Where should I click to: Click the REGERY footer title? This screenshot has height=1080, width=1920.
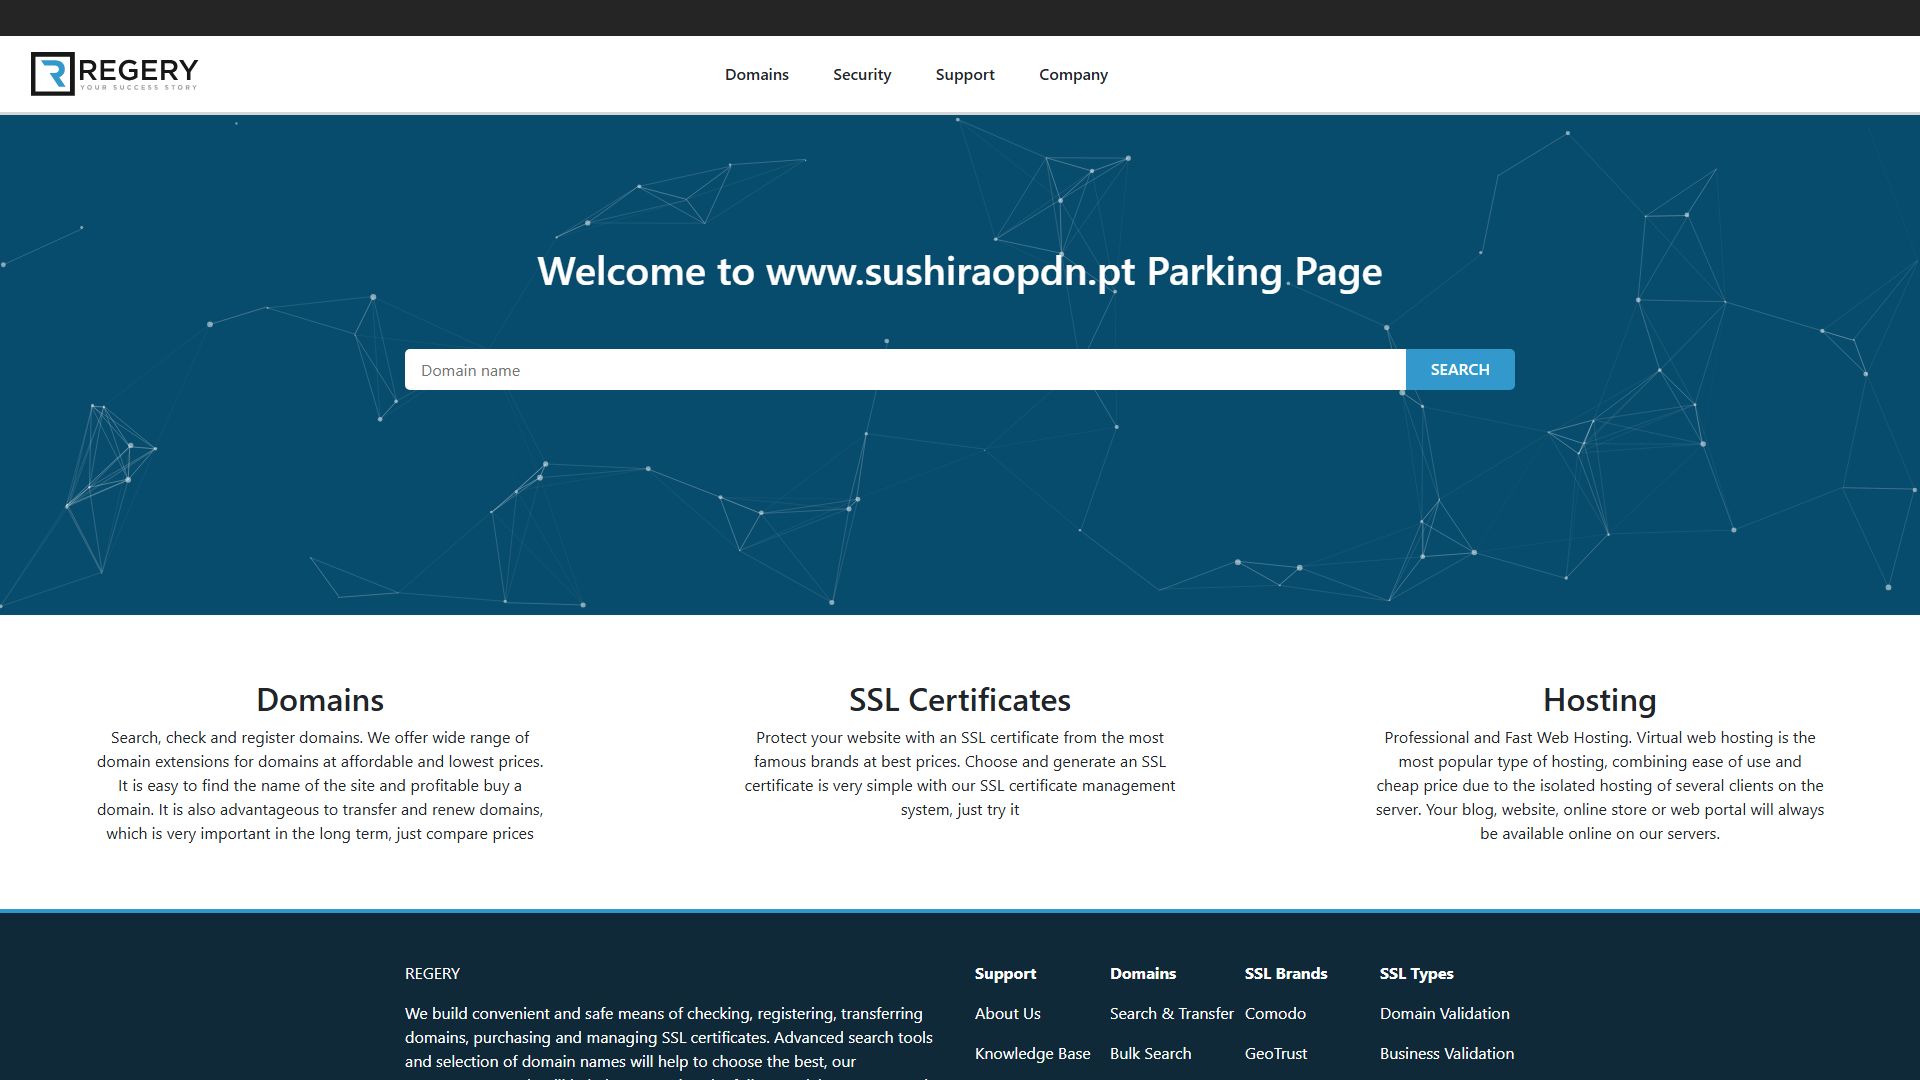pos(432,974)
